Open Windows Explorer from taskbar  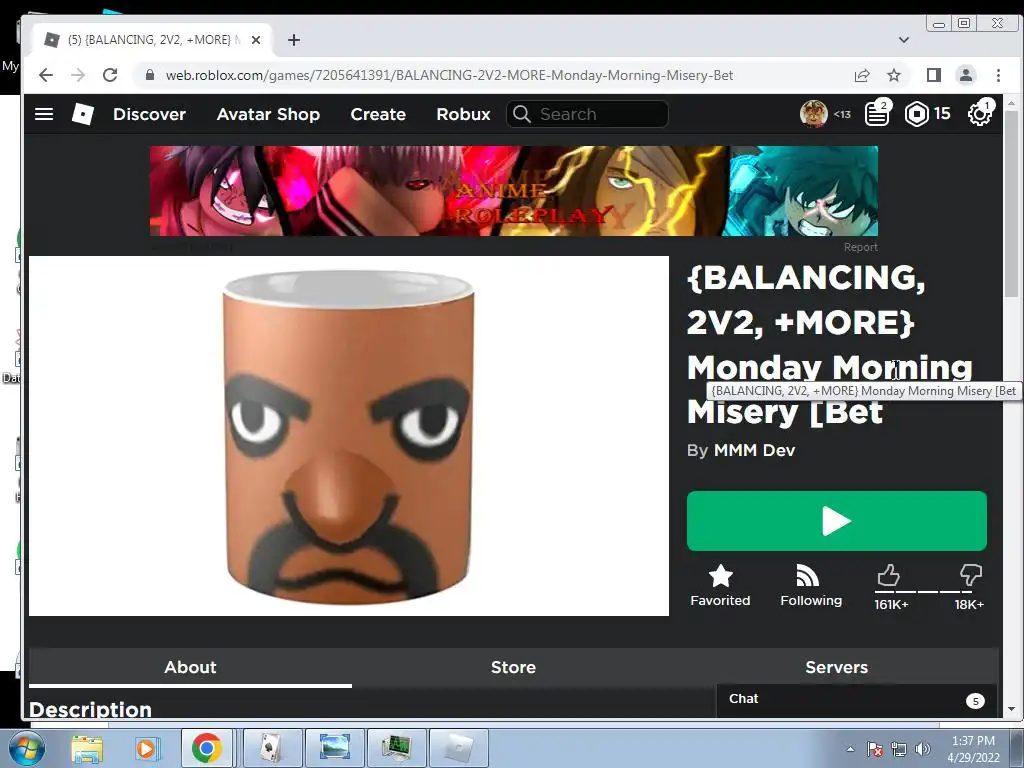(87, 748)
